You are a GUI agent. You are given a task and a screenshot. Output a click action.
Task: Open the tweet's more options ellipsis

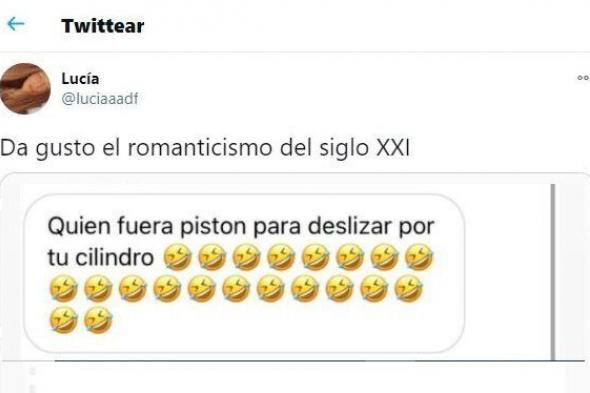[583, 78]
